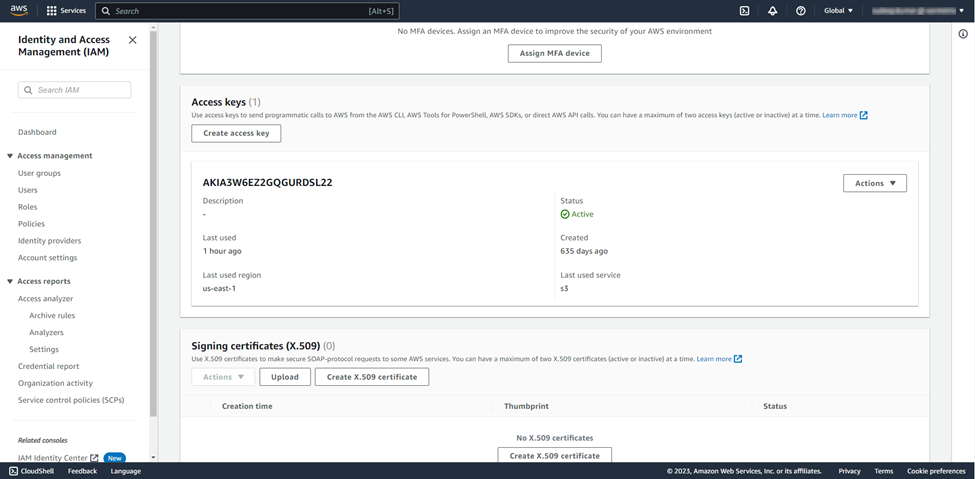Screen dimensions: 975x479
Task: Open Identity providers in sidebar
Action: pyautogui.click(x=50, y=240)
